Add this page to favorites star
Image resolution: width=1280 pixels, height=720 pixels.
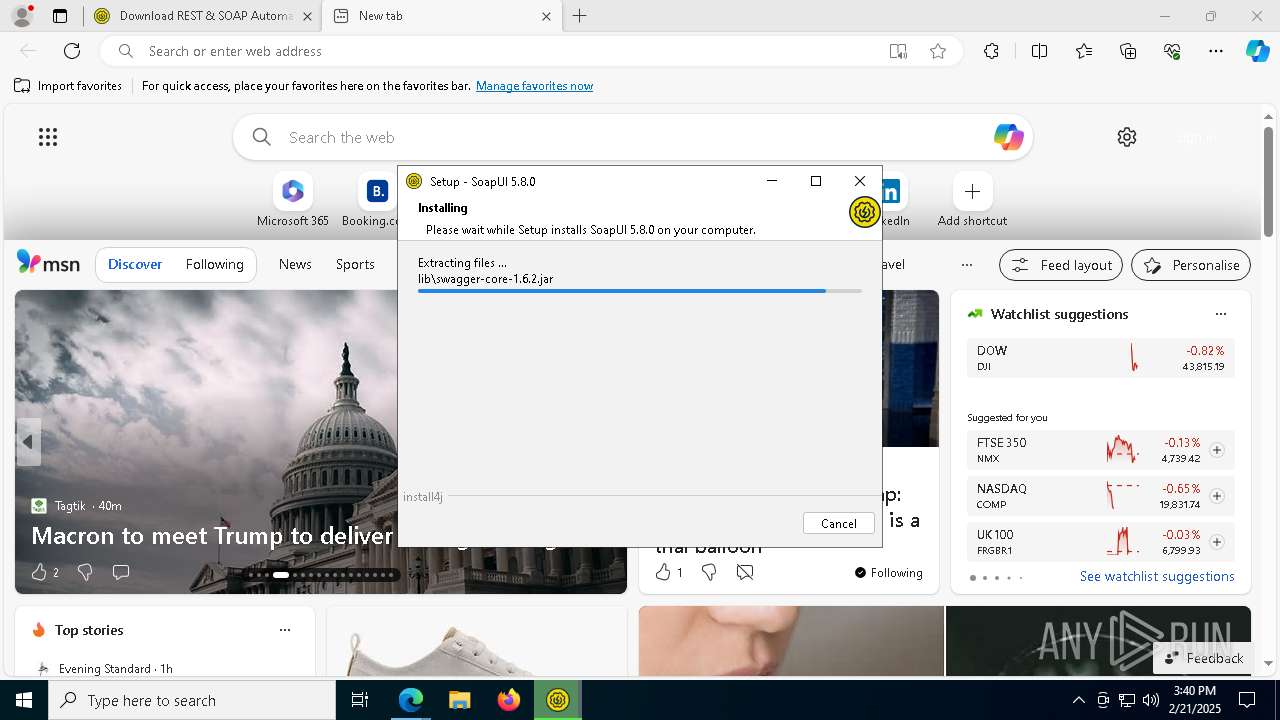click(x=937, y=51)
